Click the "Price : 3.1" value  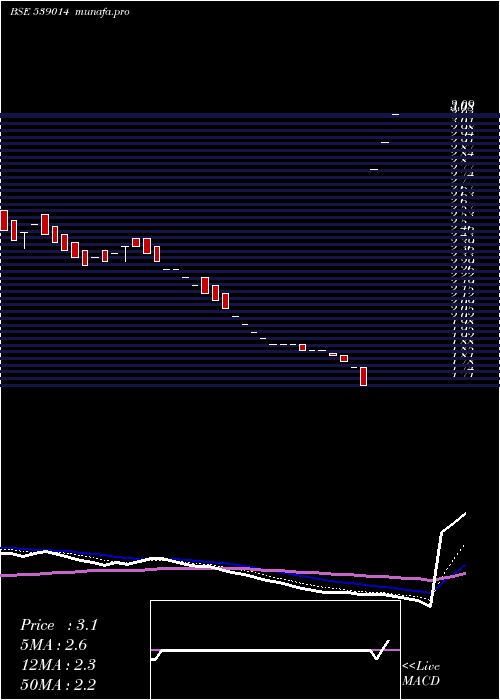click(x=58, y=625)
